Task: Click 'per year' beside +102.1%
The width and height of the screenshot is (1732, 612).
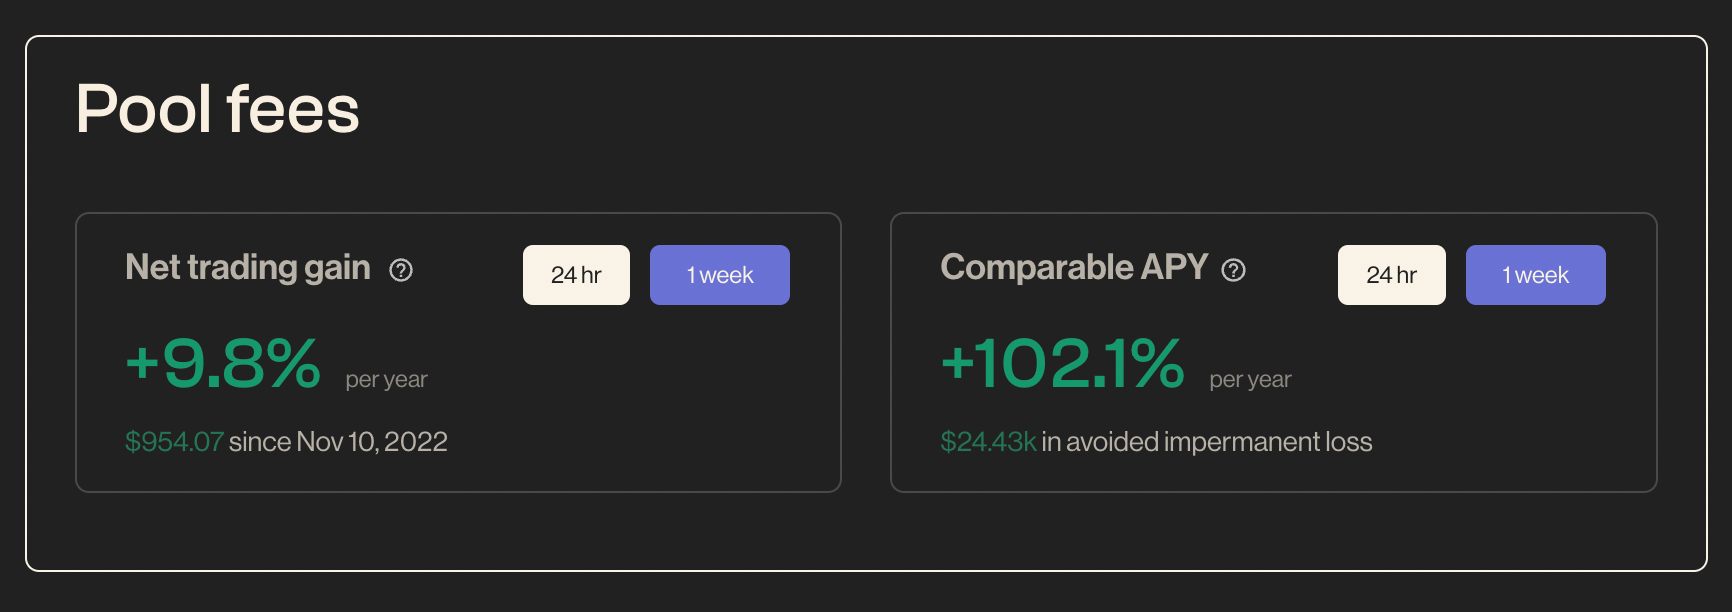Action: pyautogui.click(x=1250, y=380)
